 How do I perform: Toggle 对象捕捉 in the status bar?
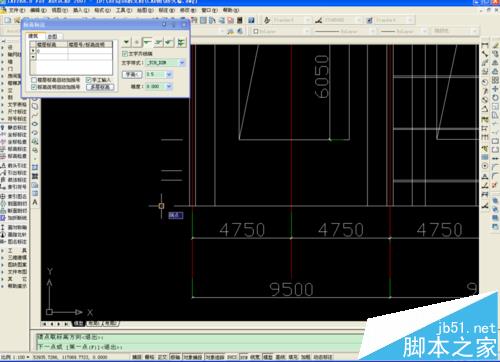click(193, 357)
